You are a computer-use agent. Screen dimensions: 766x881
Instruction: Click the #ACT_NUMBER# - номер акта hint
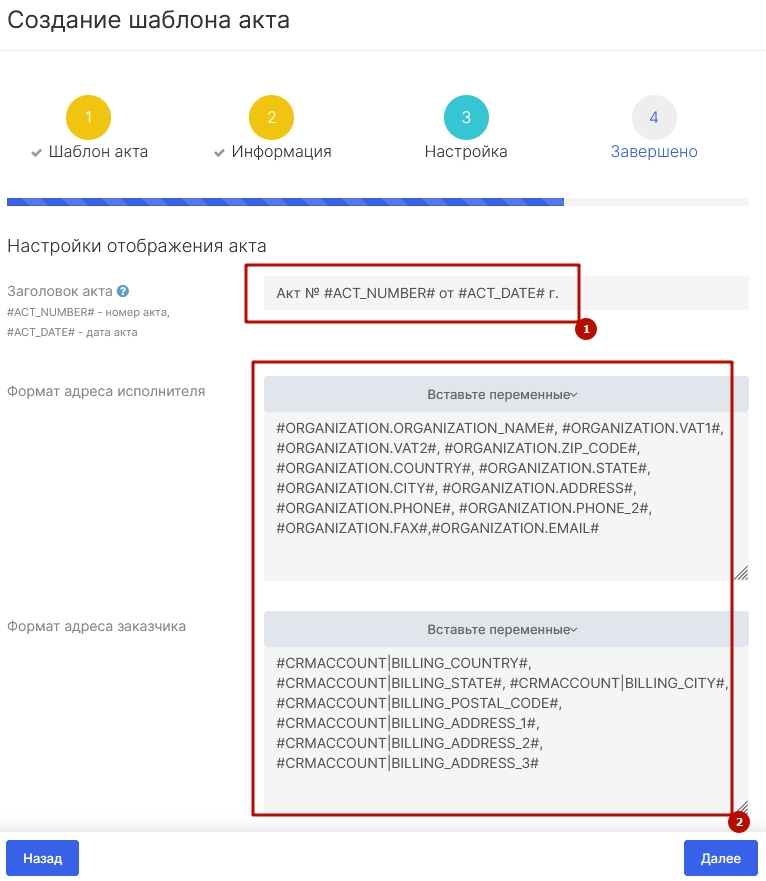pos(88,312)
